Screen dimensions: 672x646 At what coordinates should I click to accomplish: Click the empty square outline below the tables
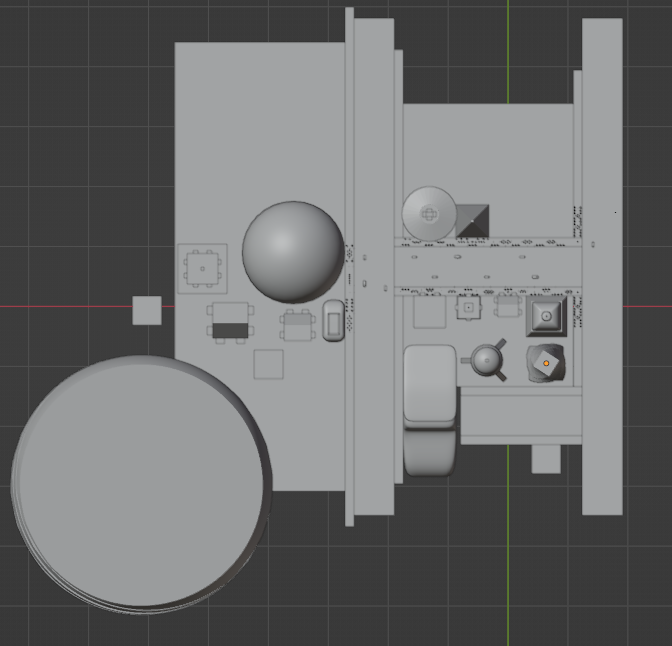268,364
